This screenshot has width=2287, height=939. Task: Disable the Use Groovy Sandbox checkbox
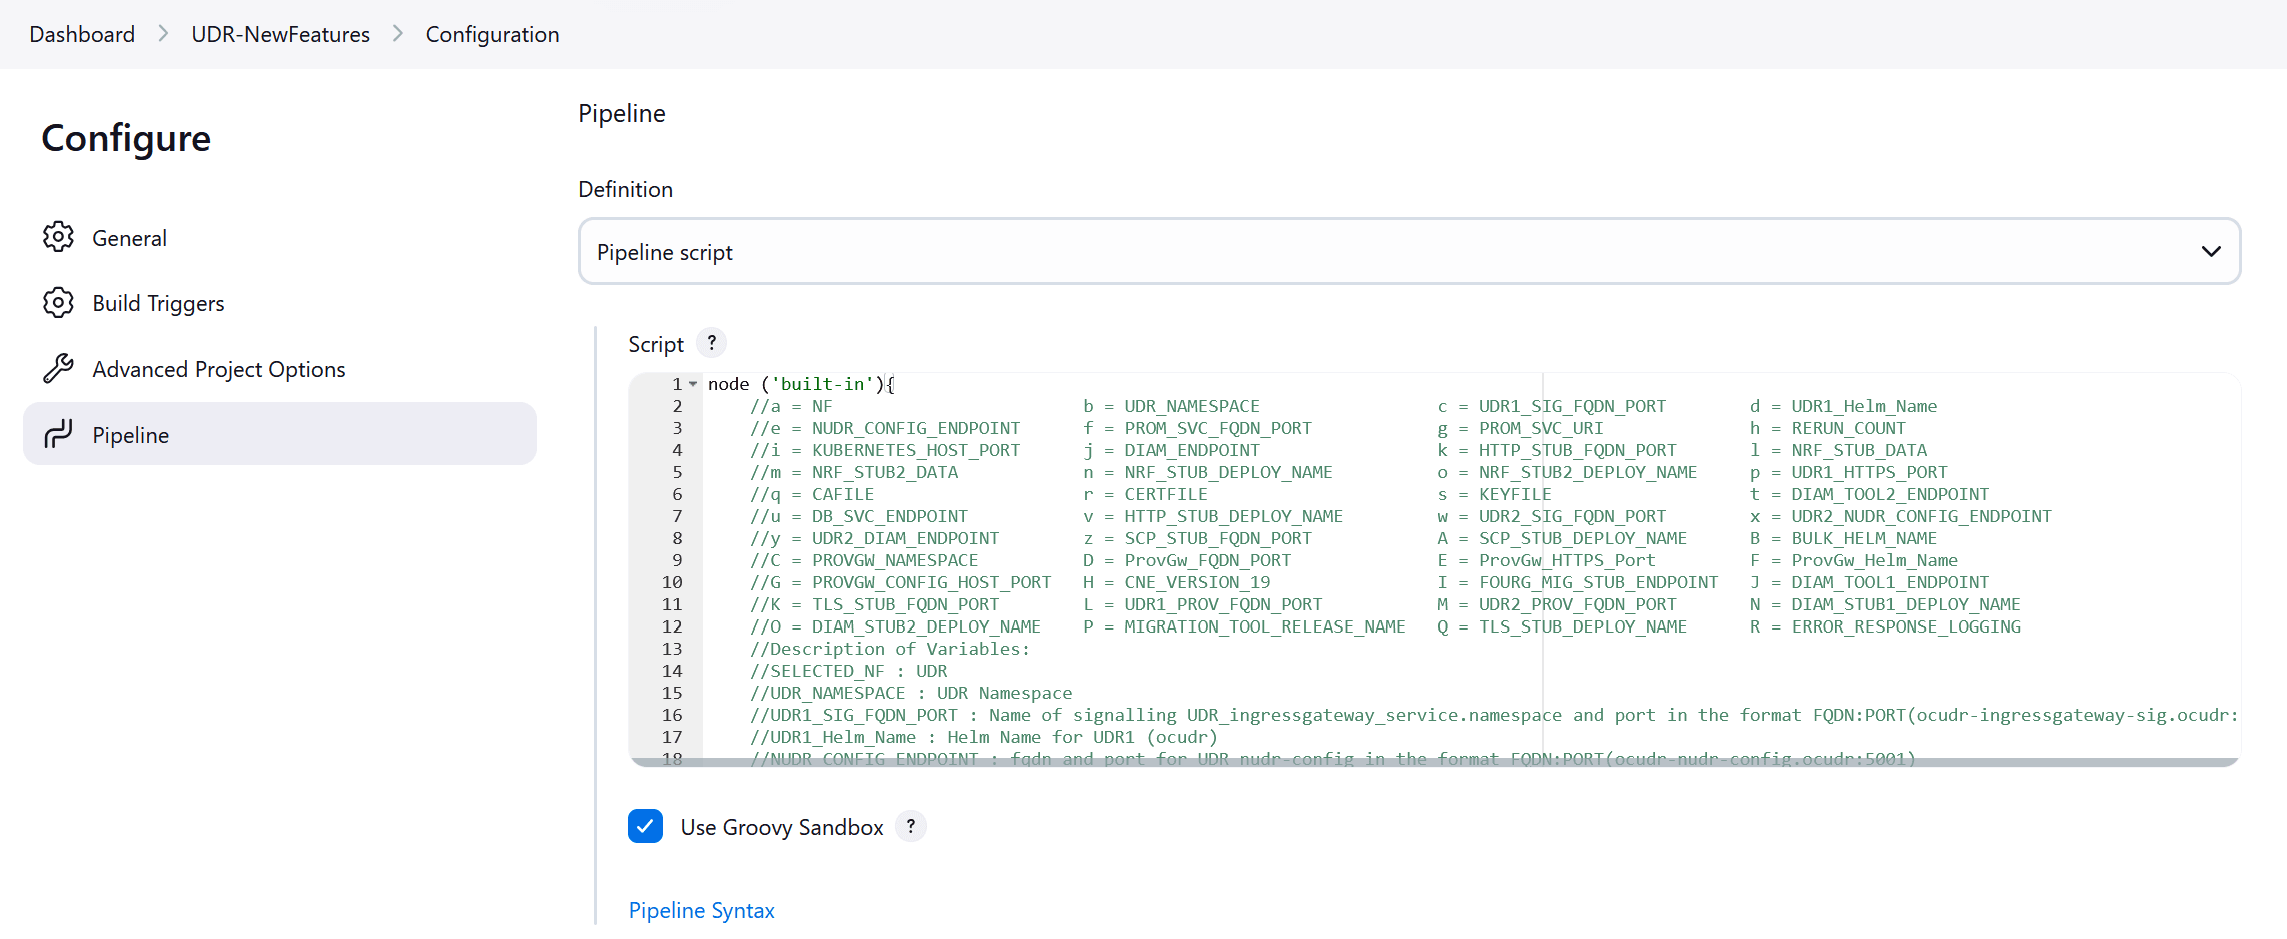pos(645,826)
